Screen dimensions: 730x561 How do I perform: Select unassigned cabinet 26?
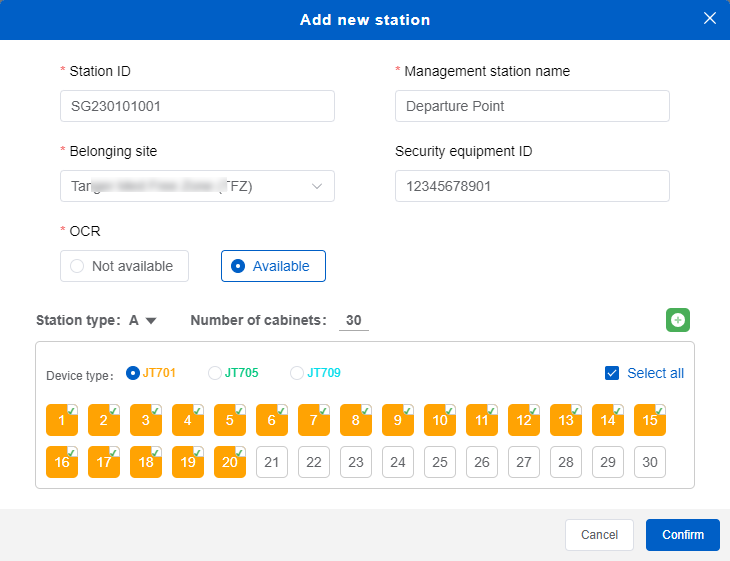[482, 462]
